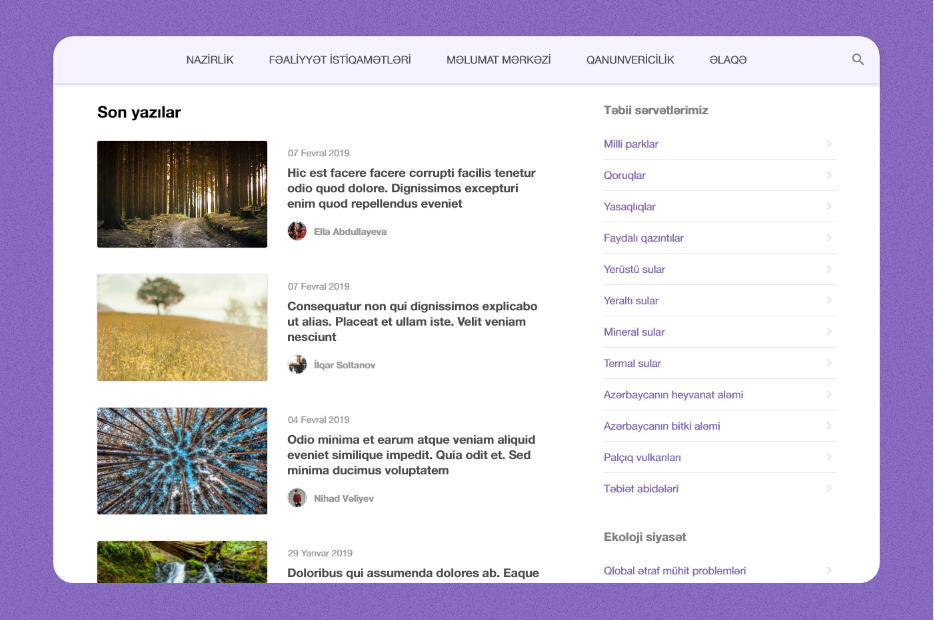Click the 04 Fevral 2019 date

(318, 420)
